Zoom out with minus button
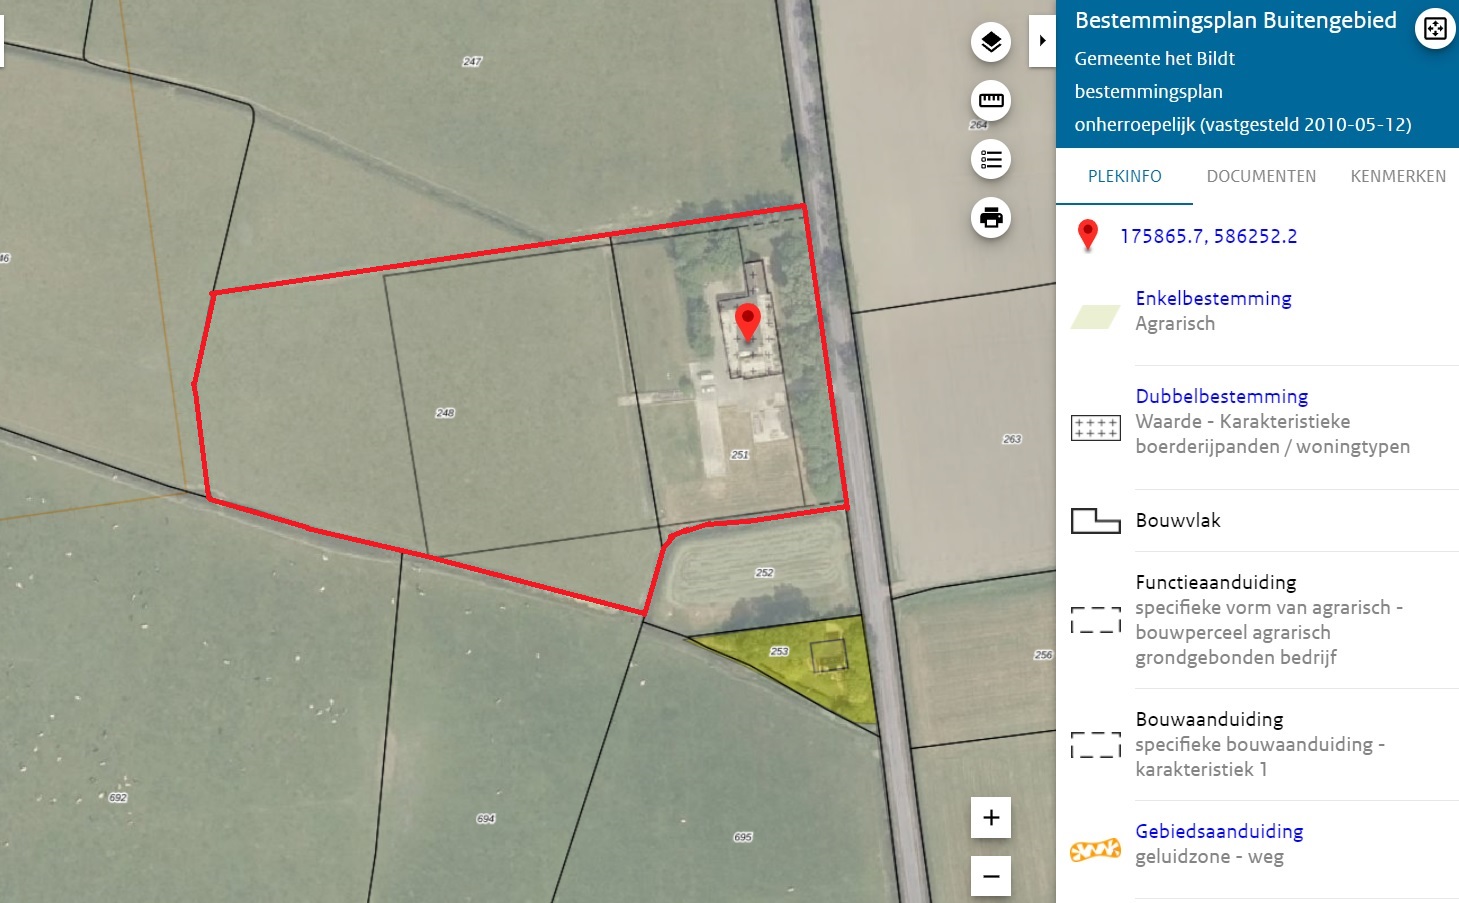 pos(991,876)
